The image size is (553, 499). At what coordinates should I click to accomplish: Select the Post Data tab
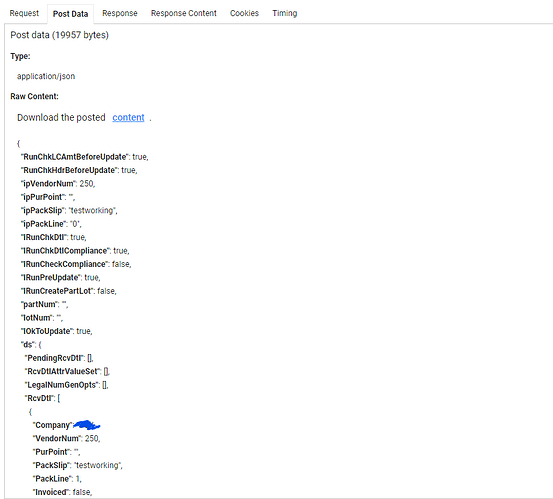tap(70, 14)
